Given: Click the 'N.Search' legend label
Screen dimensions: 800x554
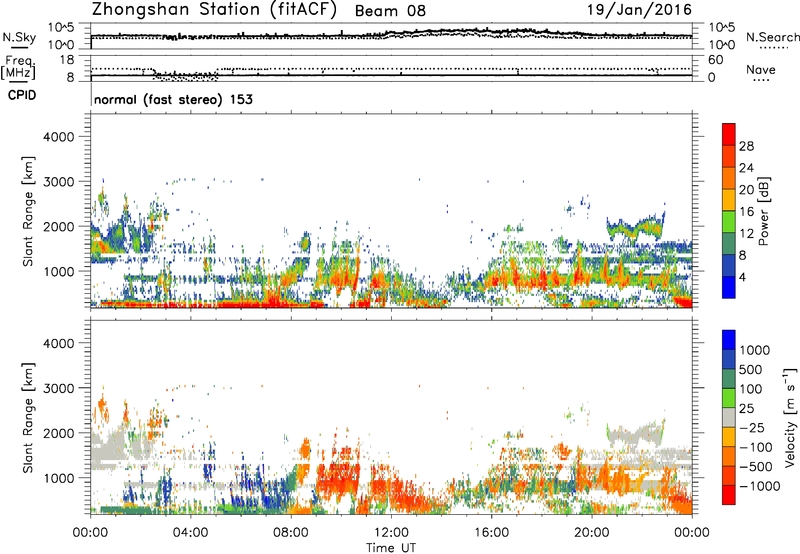Looking at the screenshot, I should (x=773, y=37).
